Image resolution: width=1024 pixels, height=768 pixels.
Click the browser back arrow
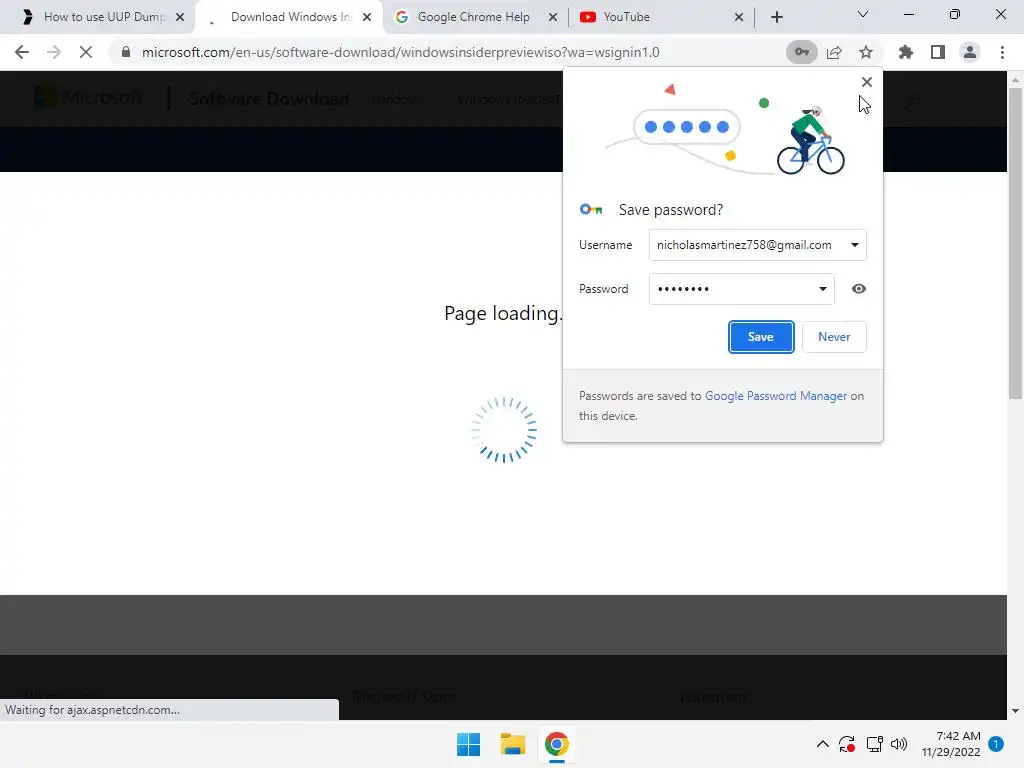pyautogui.click(x=22, y=52)
